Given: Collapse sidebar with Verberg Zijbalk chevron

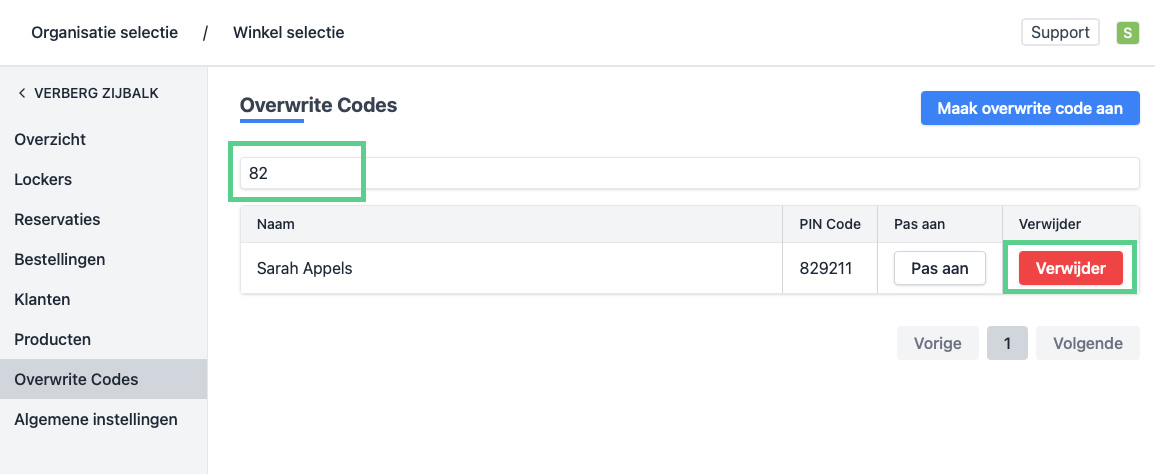Looking at the screenshot, I should click(x=23, y=94).
